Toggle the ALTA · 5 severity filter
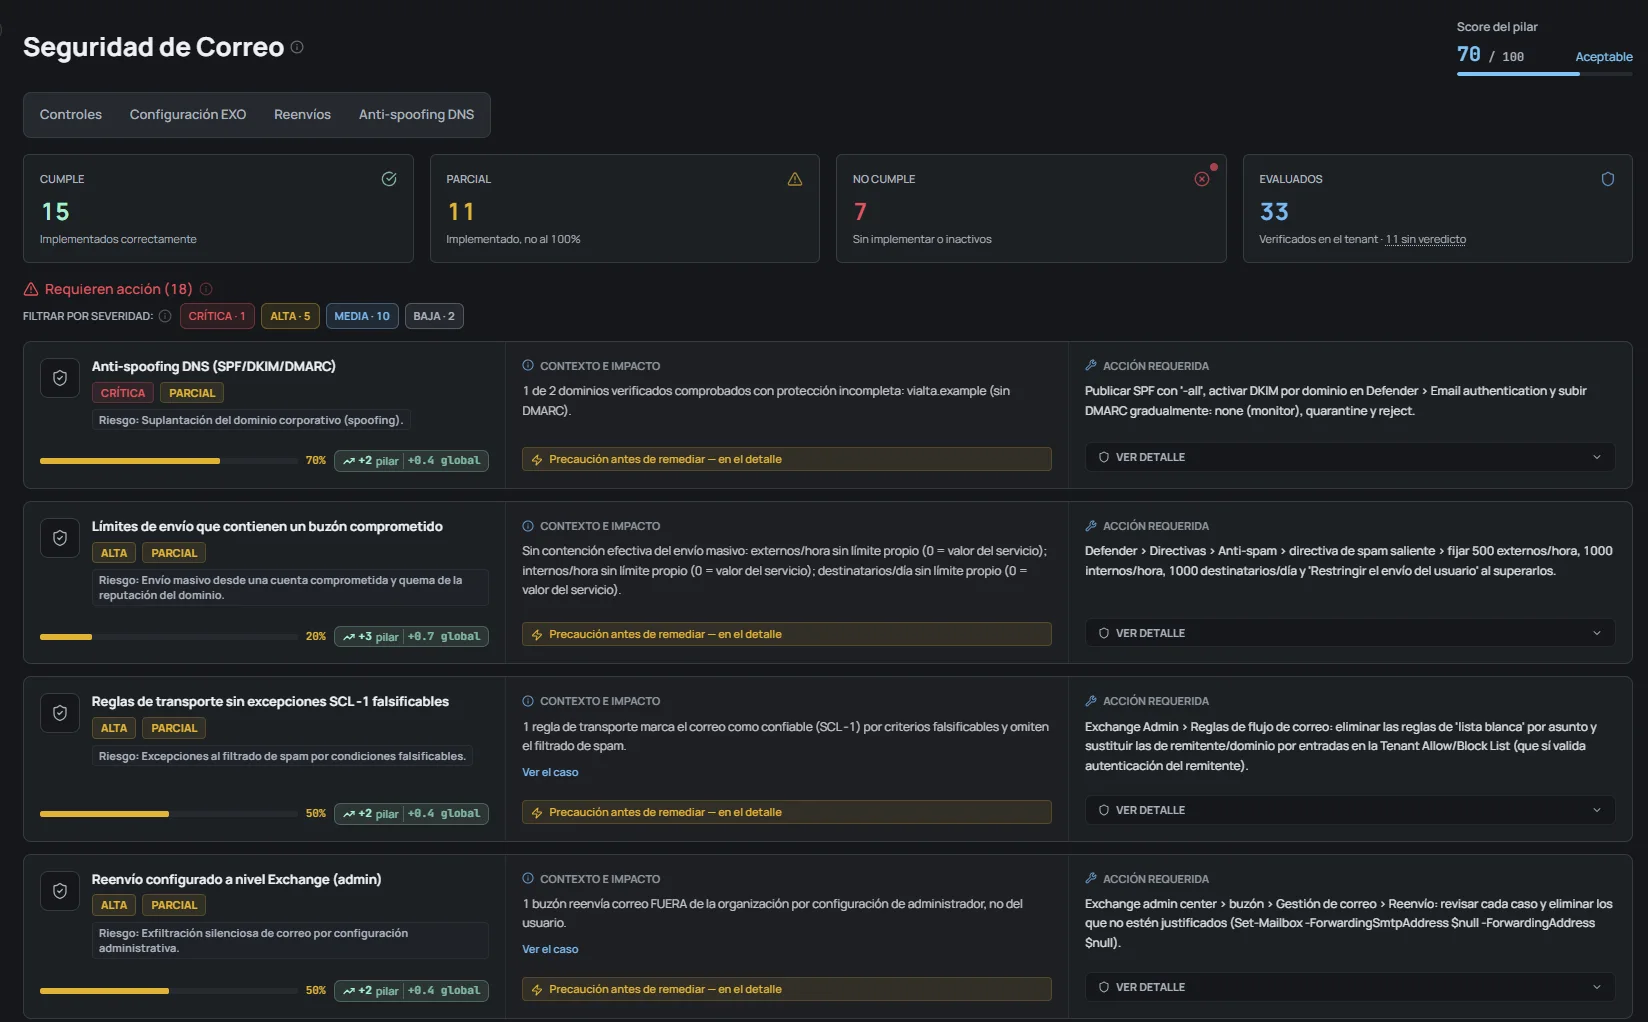The width and height of the screenshot is (1648, 1022). coord(290,316)
